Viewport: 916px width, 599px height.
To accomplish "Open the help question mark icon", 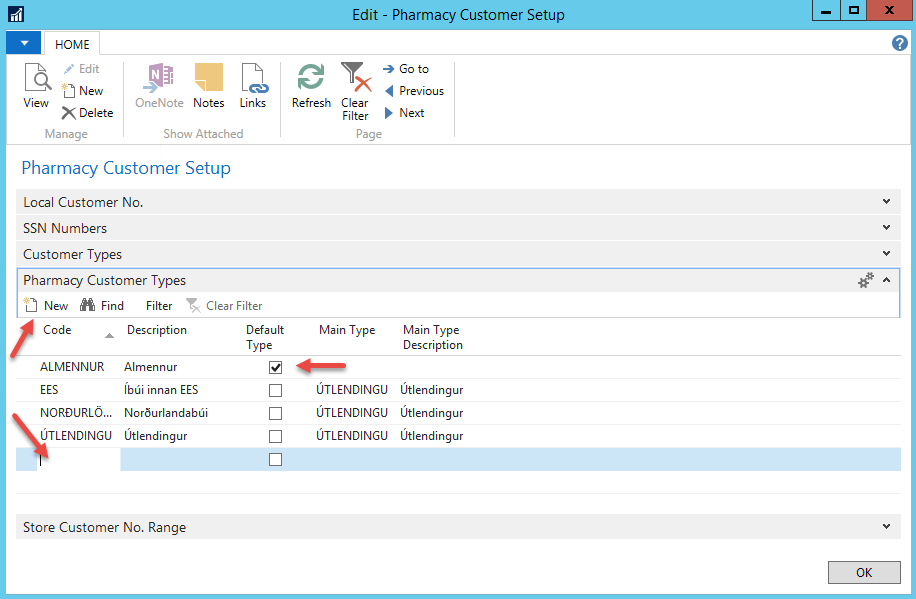I will point(899,43).
